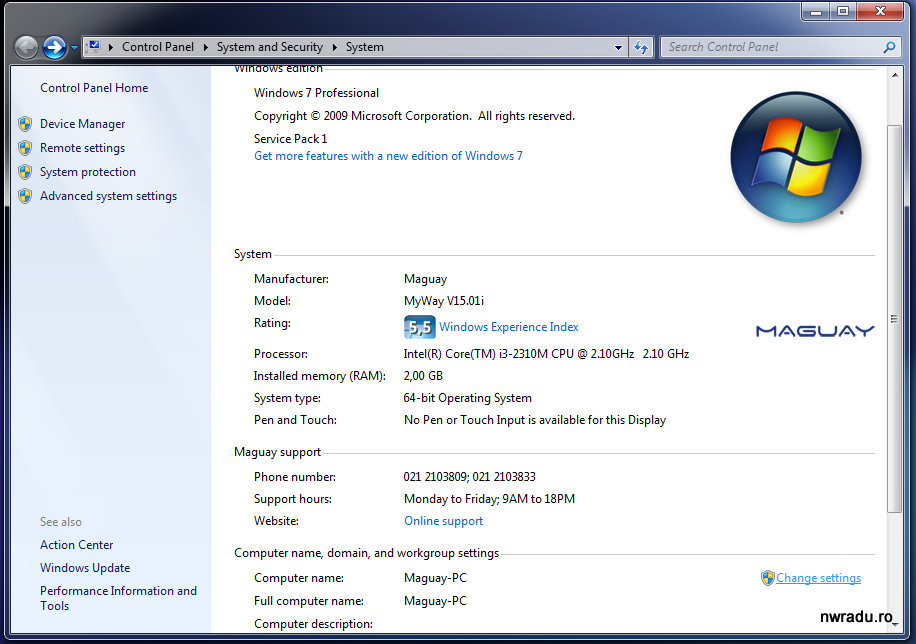Open Online support website link
Image resolution: width=916 pixels, height=644 pixels.
point(443,521)
